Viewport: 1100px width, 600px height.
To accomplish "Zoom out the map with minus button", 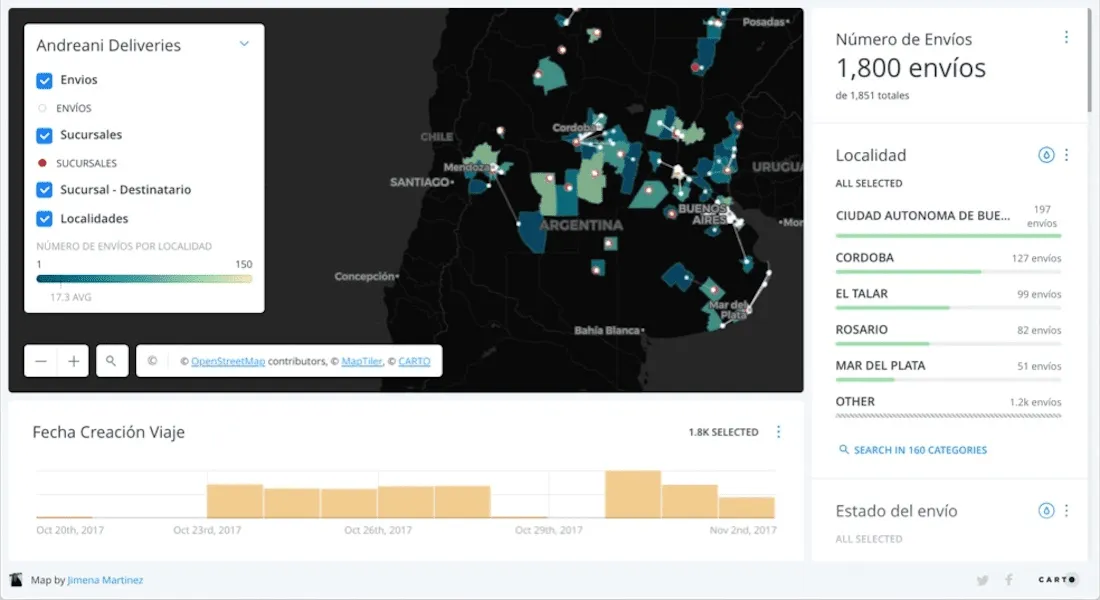I will pos(41,361).
